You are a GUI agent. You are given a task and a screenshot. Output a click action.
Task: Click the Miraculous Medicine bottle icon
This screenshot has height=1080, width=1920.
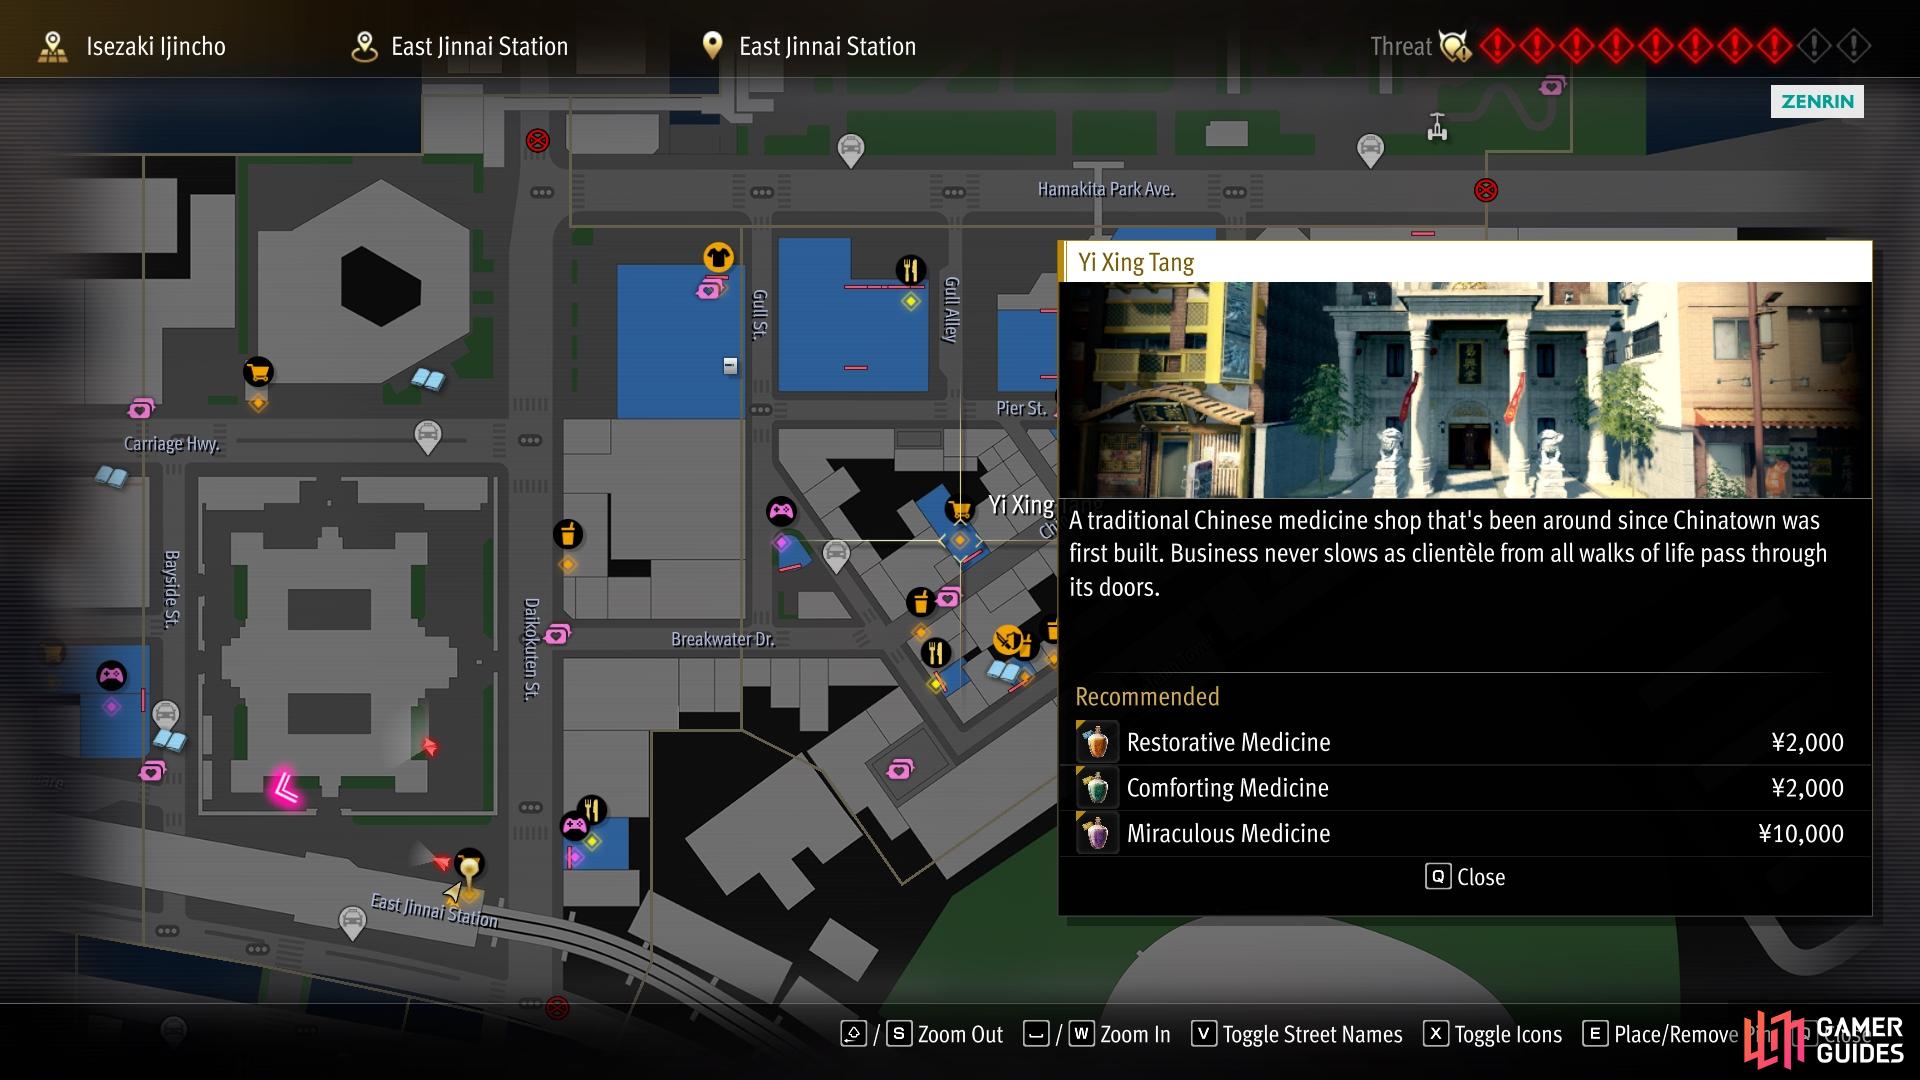click(x=1096, y=833)
